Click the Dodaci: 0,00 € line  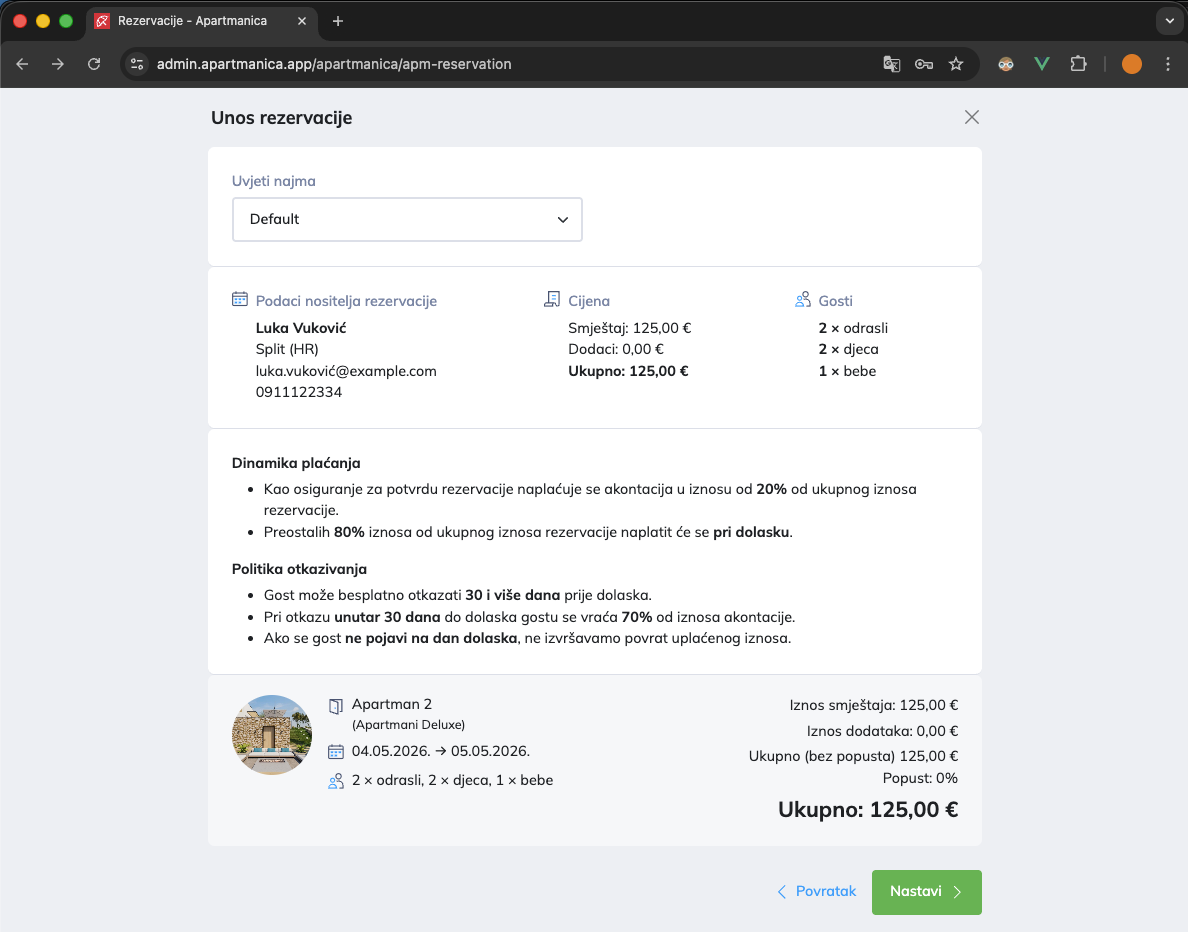616,349
